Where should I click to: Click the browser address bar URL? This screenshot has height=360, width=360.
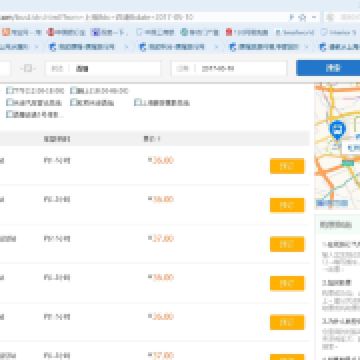[x=97, y=17]
